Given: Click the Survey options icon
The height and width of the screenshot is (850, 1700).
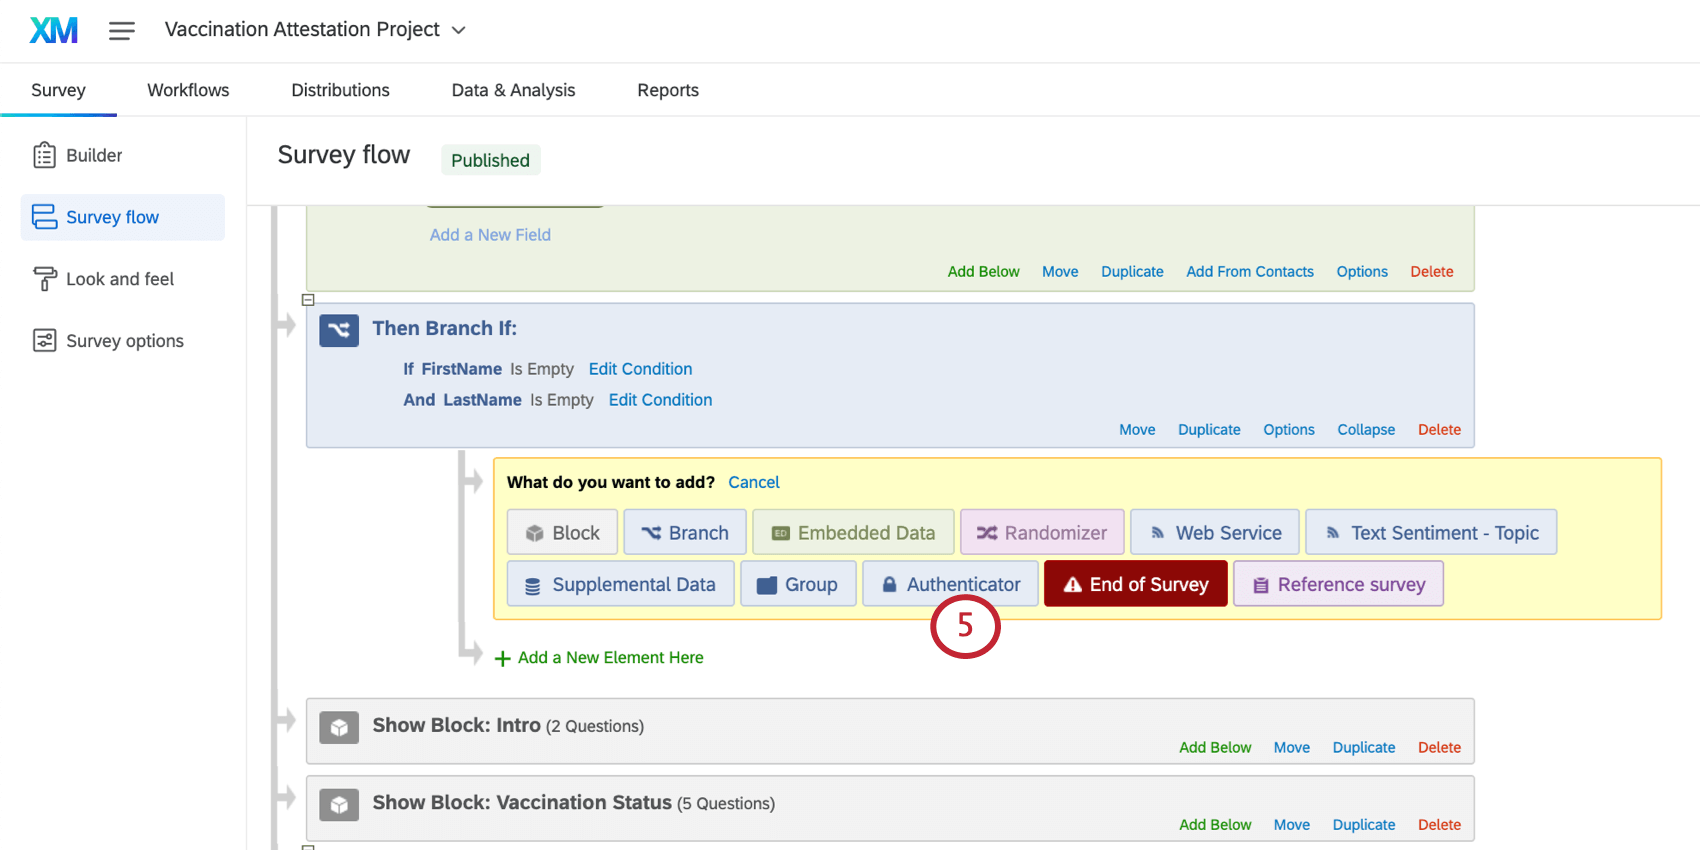Looking at the screenshot, I should pos(44,341).
